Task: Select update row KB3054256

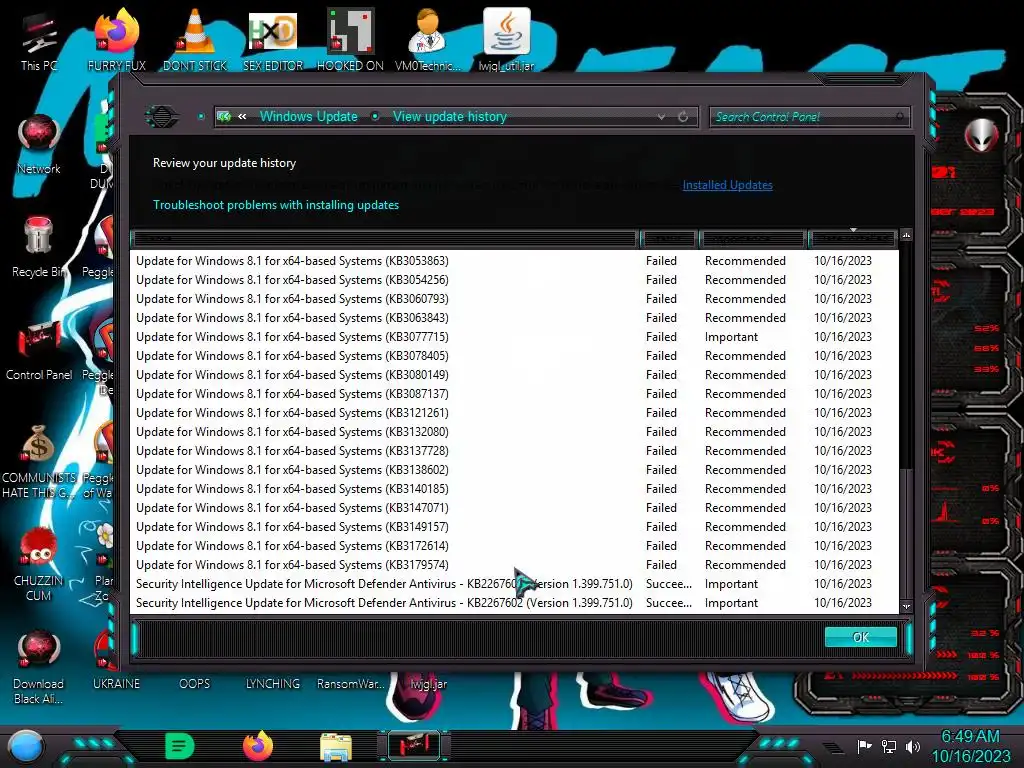Action: 514,280
